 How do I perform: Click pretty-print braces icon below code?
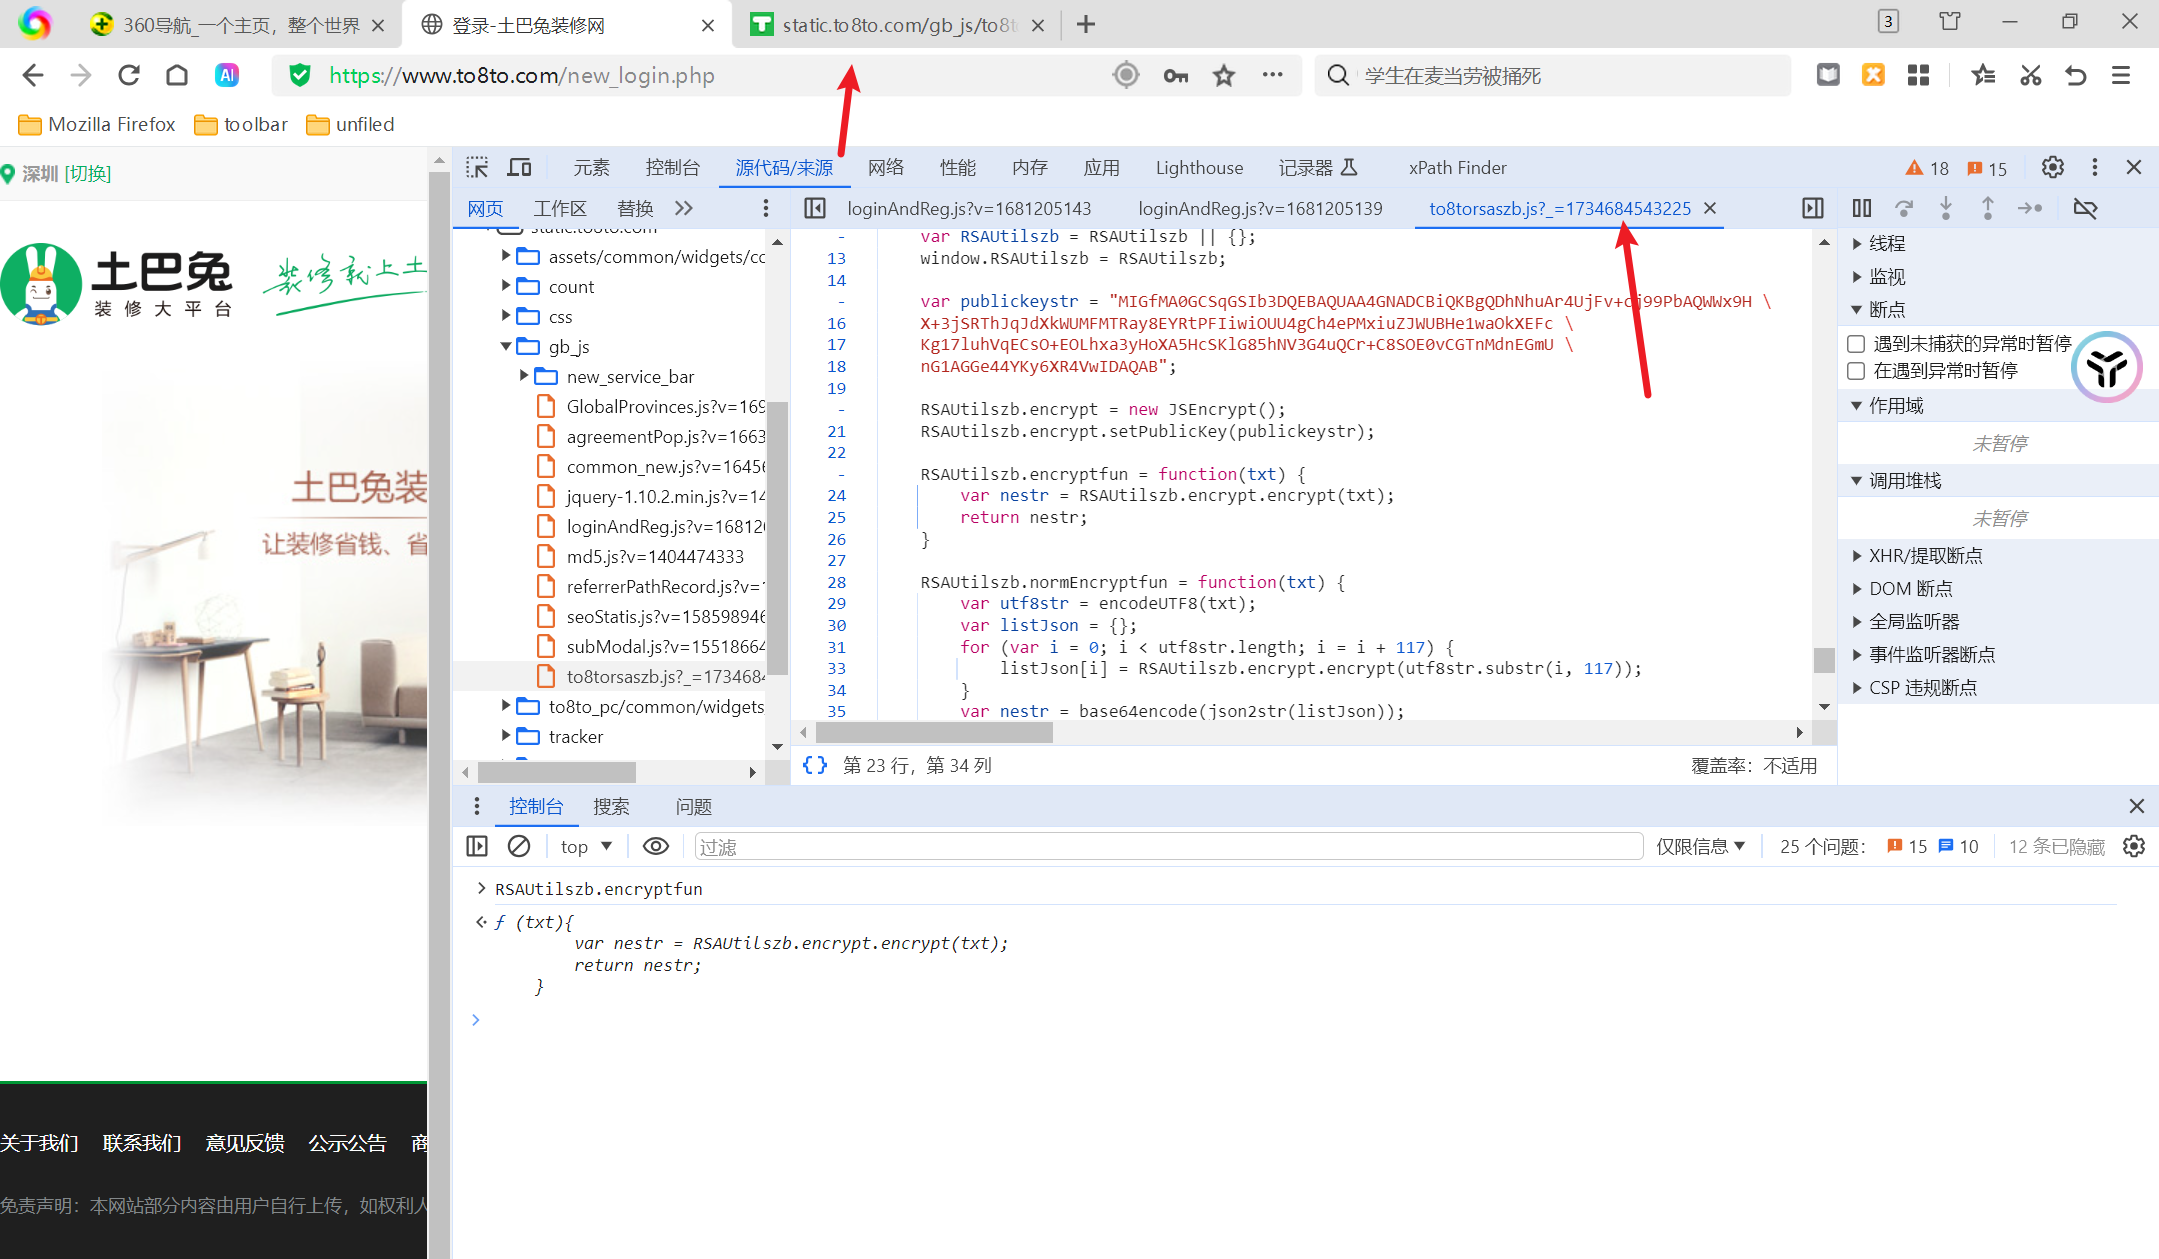(x=814, y=765)
